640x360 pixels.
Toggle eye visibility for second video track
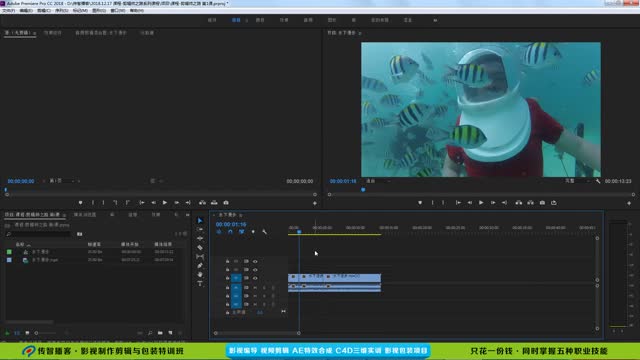[x=255, y=270]
